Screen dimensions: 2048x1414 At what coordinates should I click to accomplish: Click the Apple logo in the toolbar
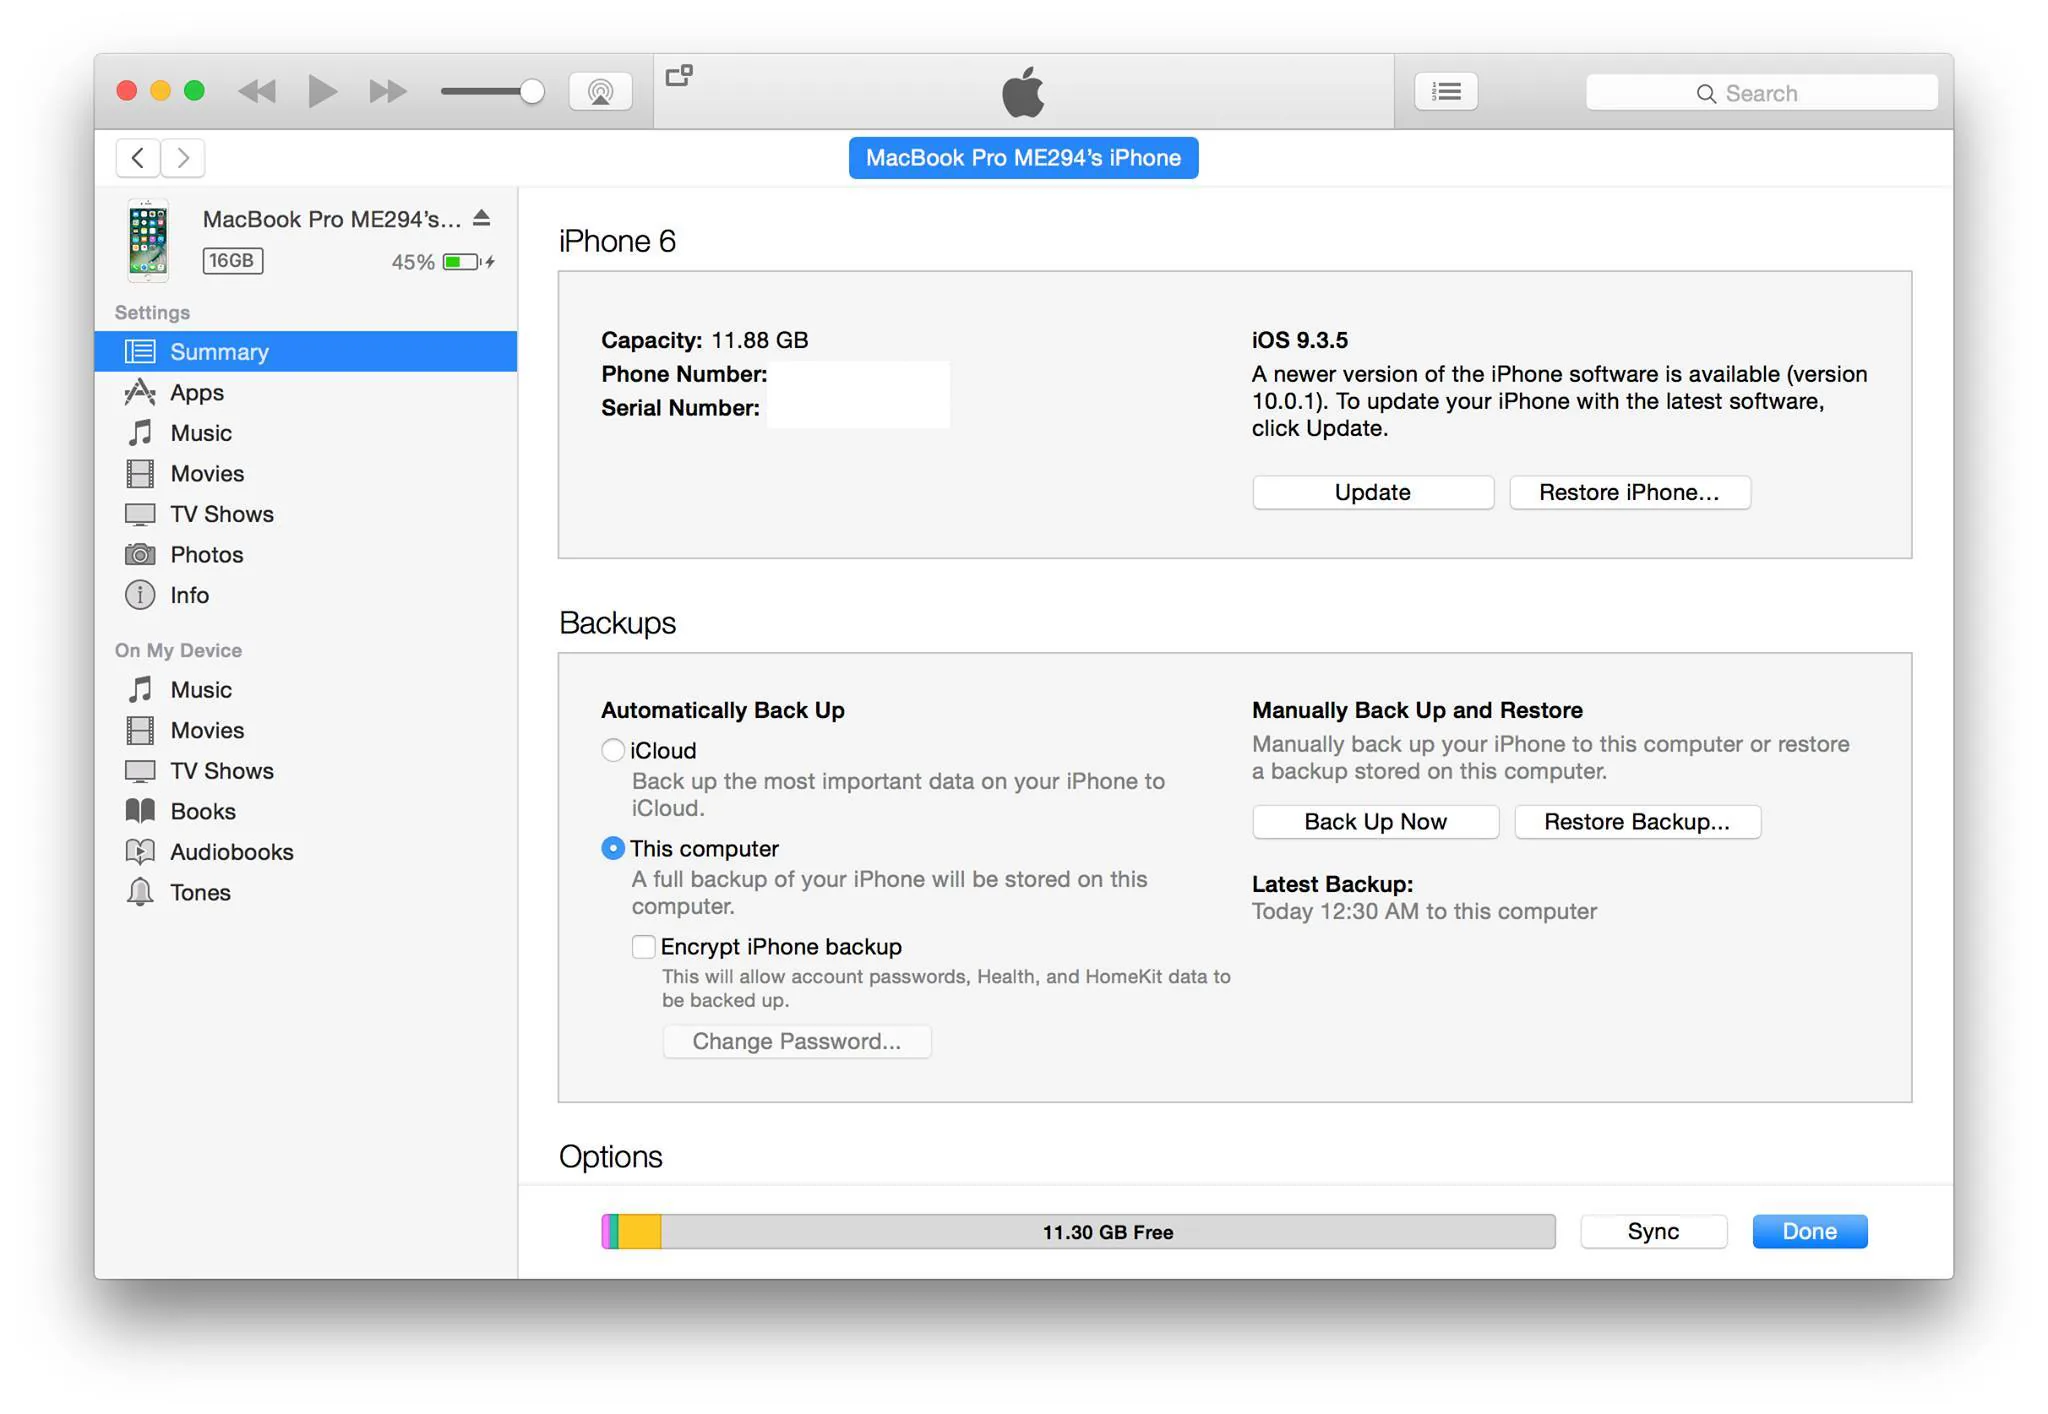(1023, 91)
